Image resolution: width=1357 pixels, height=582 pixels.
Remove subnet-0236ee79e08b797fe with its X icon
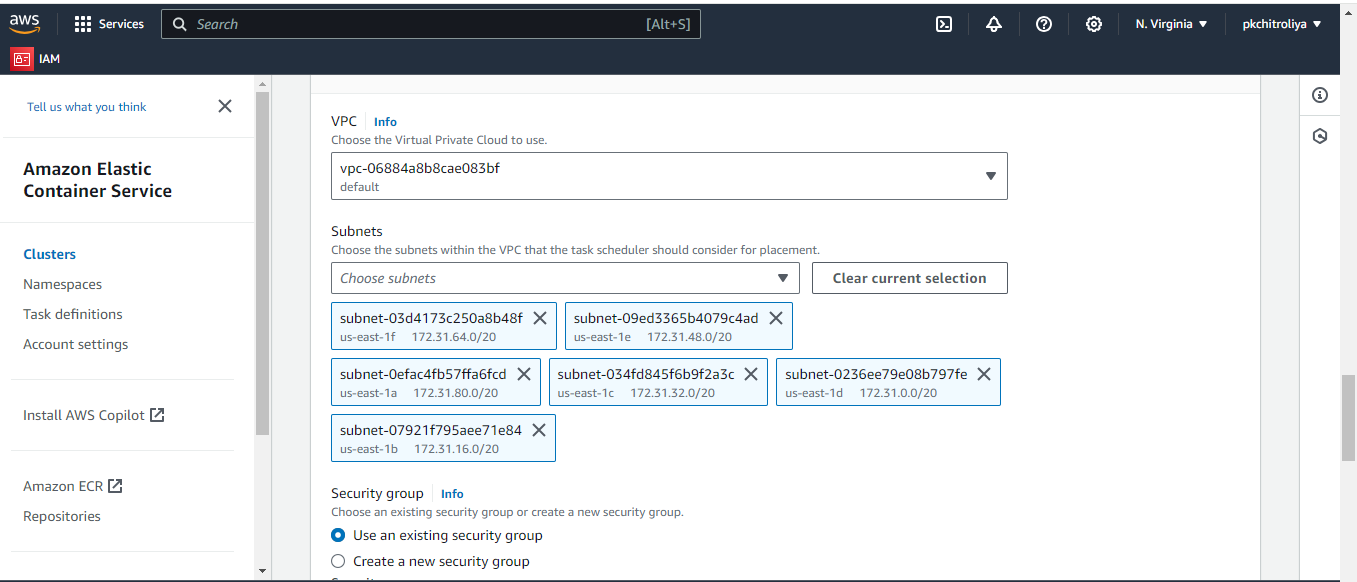[984, 374]
